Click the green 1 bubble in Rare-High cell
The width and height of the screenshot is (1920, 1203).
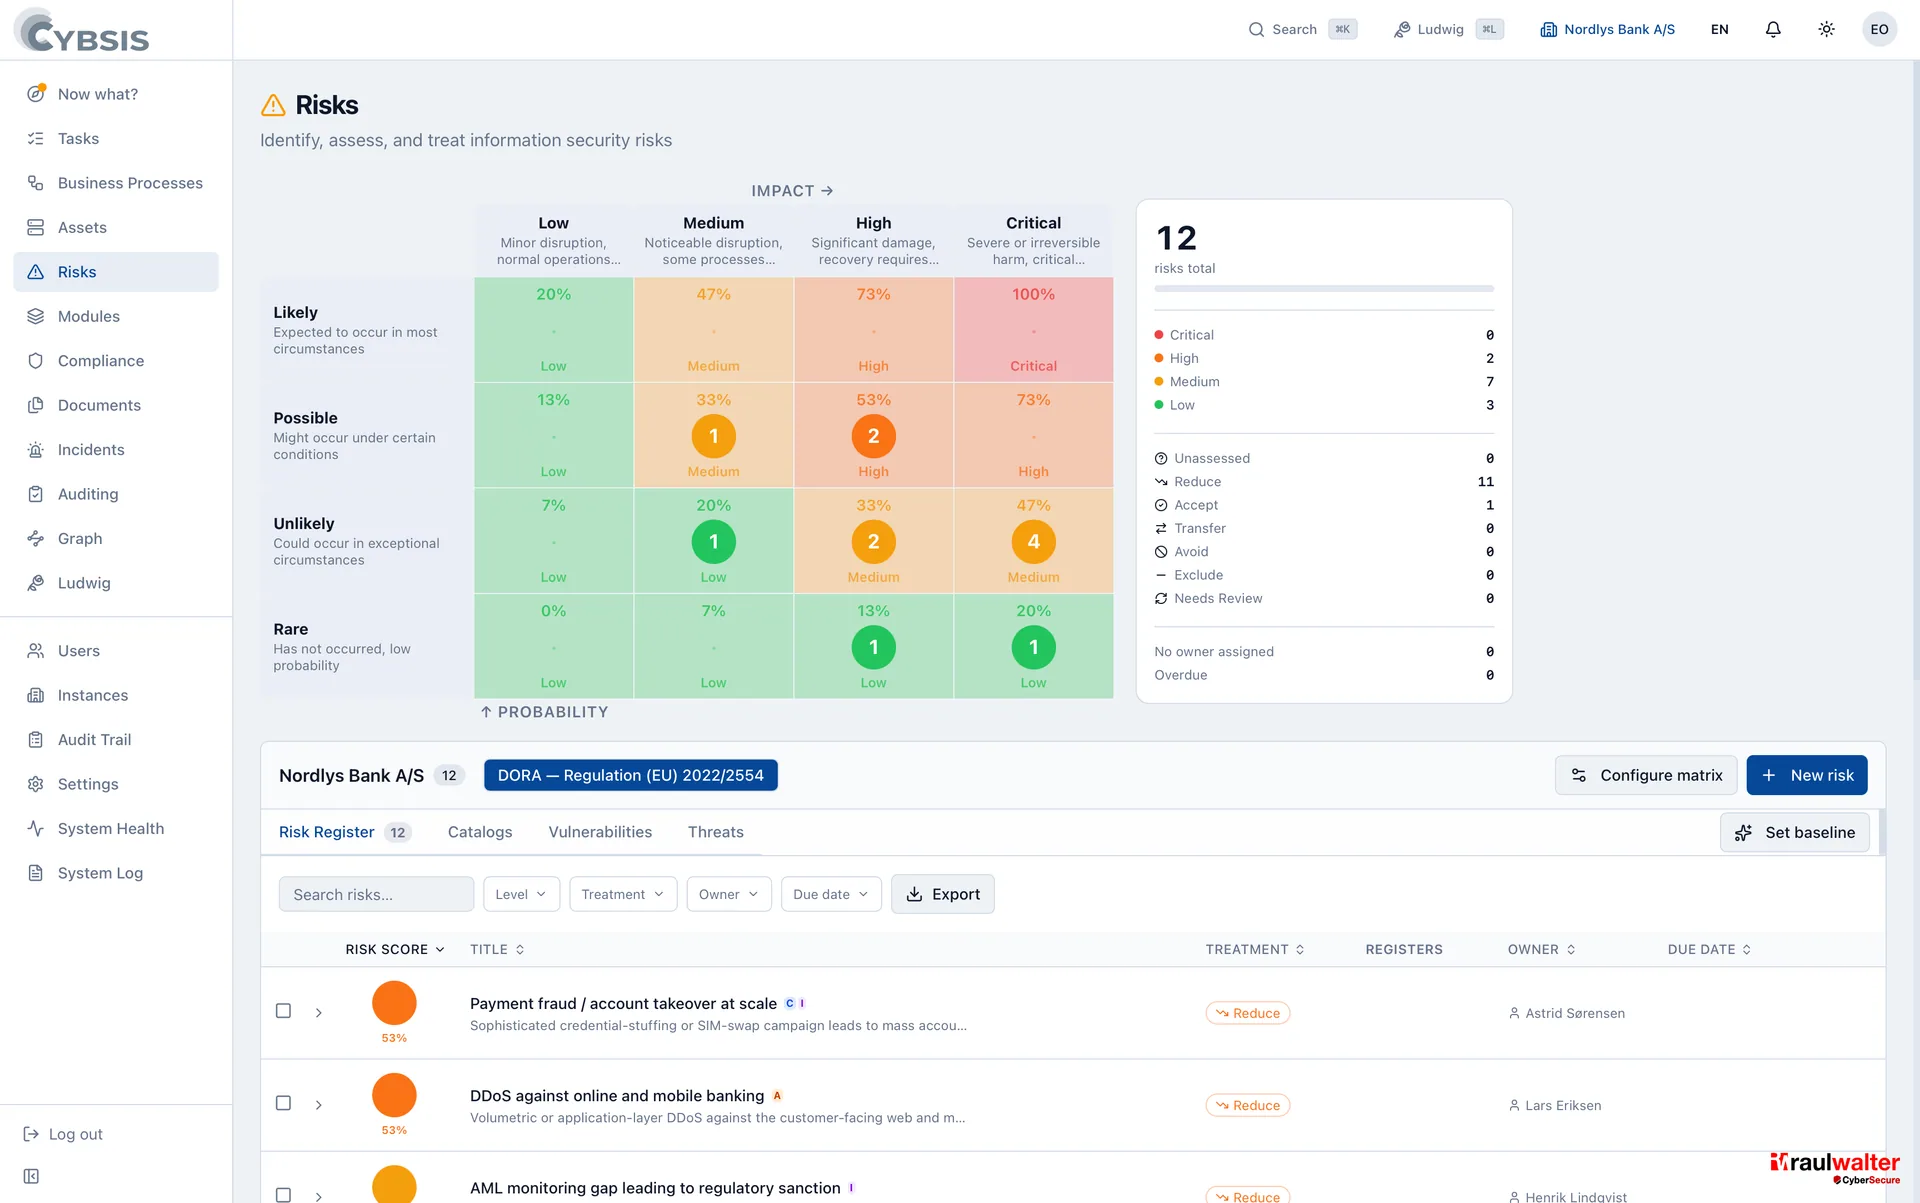(873, 647)
